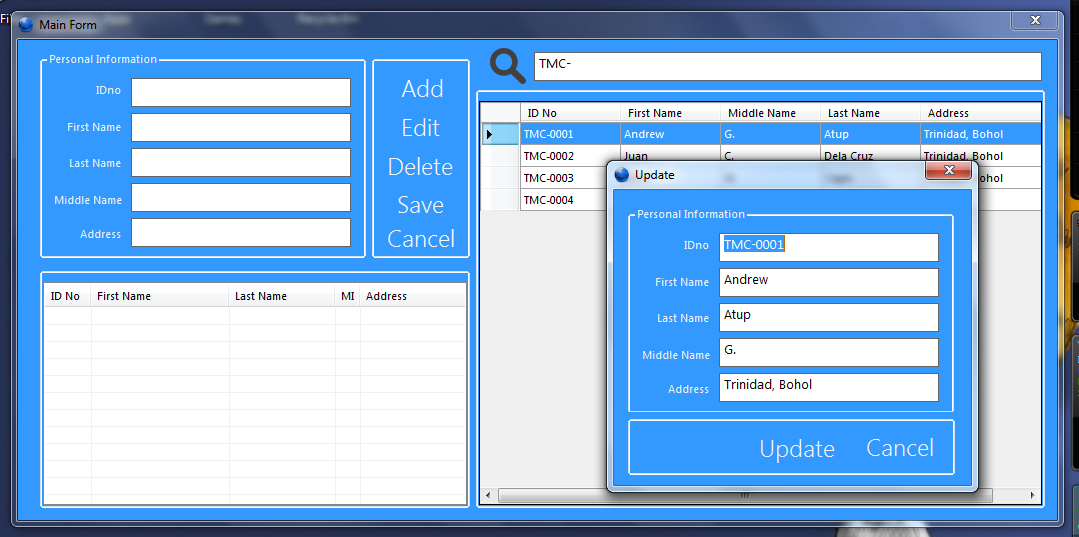1079x537 pixels.
Task: Click right arrow of grid horizontal scrollbar
Action: click(1032, 495)
